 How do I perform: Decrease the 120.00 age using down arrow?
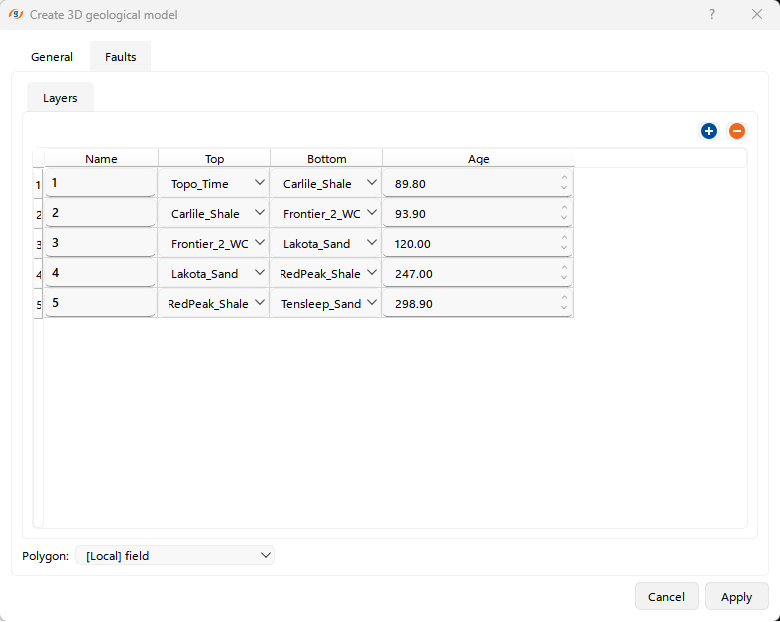tap(564, 249)
